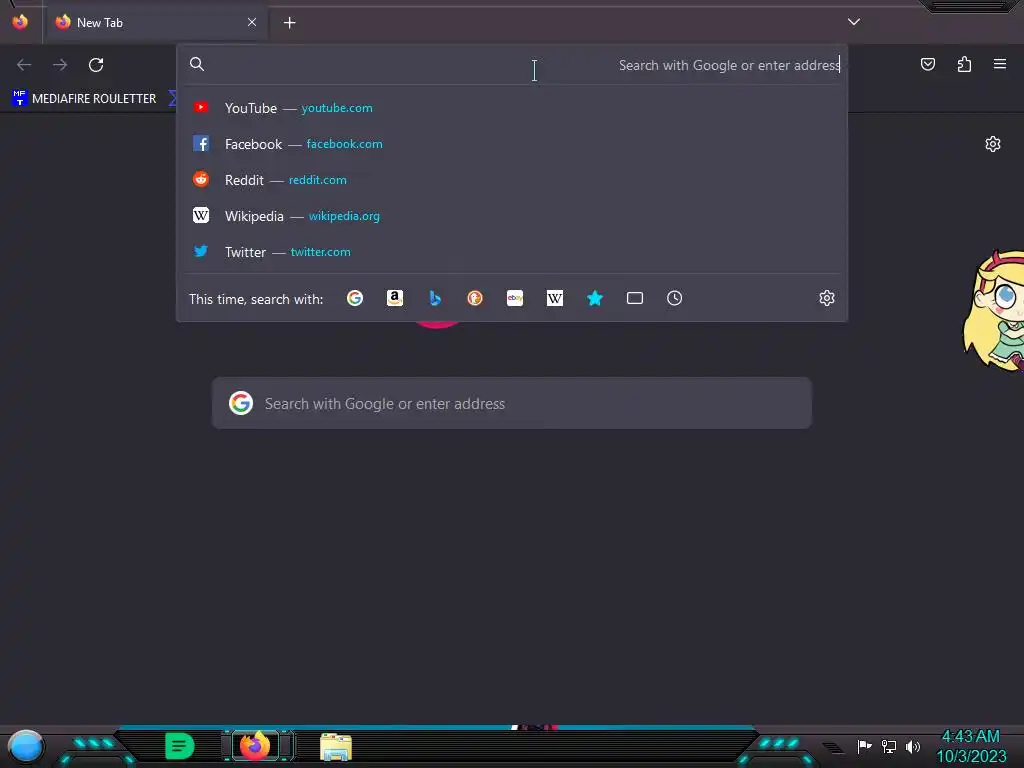Click the Facebook favicon
The height and width of the screenshot is (768, 1024).
point(201,143)
